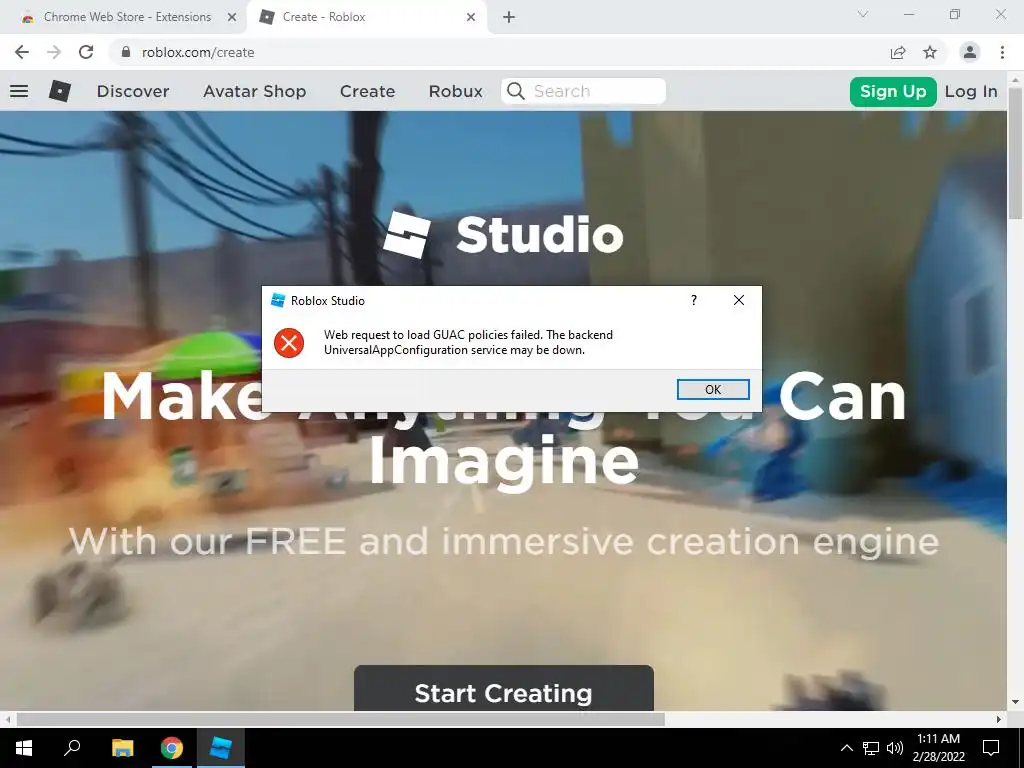Reload the roblox.com/create page

click(86, 52)
